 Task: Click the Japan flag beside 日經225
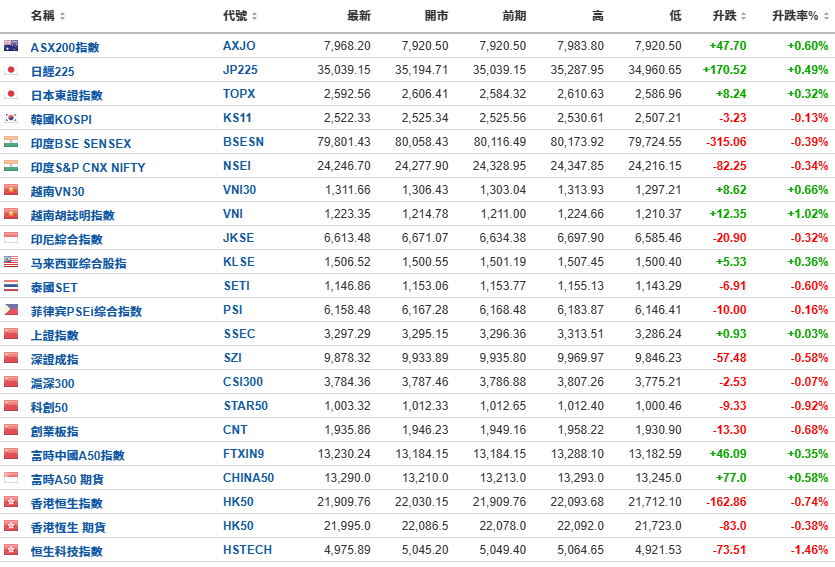(11, 70)
